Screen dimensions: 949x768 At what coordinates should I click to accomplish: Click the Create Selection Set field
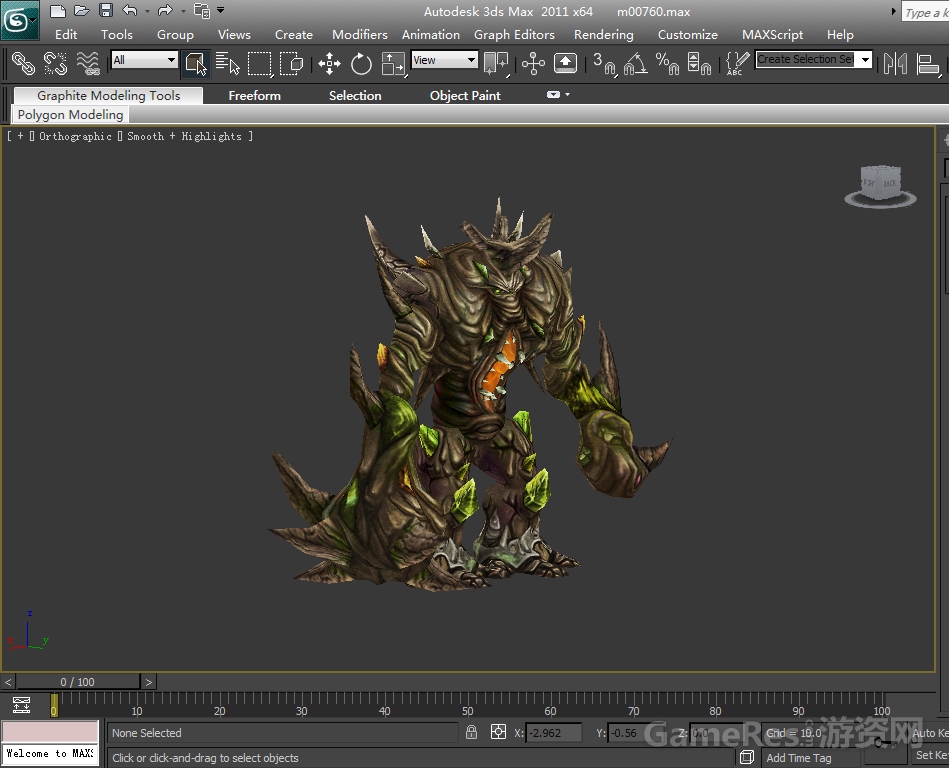806,59
